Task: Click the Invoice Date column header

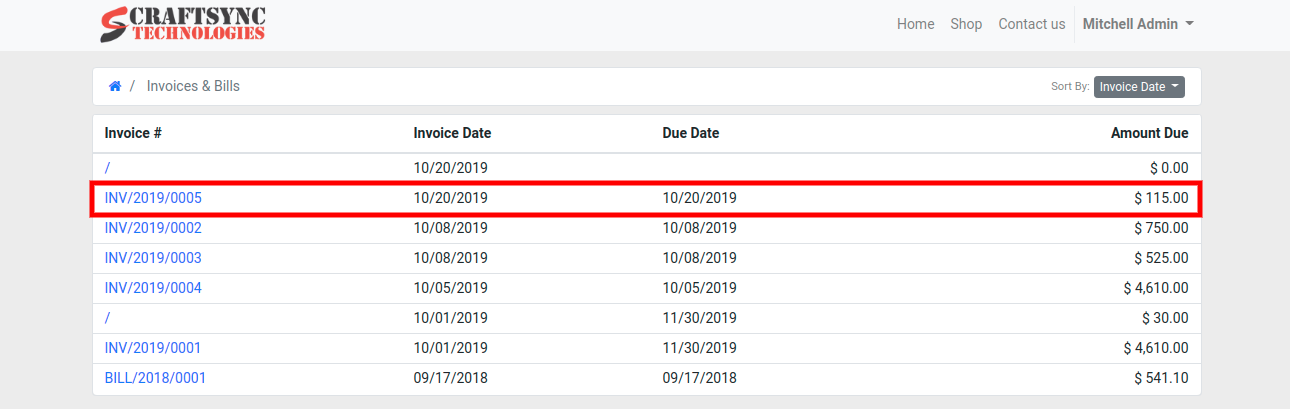Action: (x=452, y=133)
